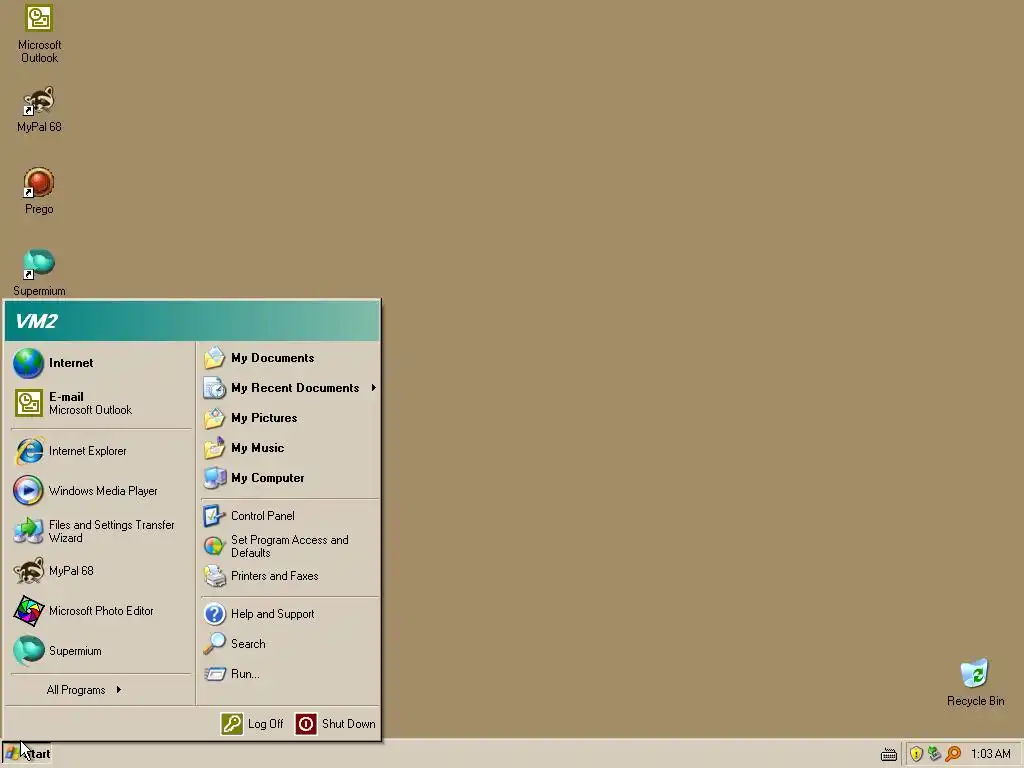This screenshot has width=1024, height=768.
Task: Select the Supermium desktop icon
Action: 39,272
